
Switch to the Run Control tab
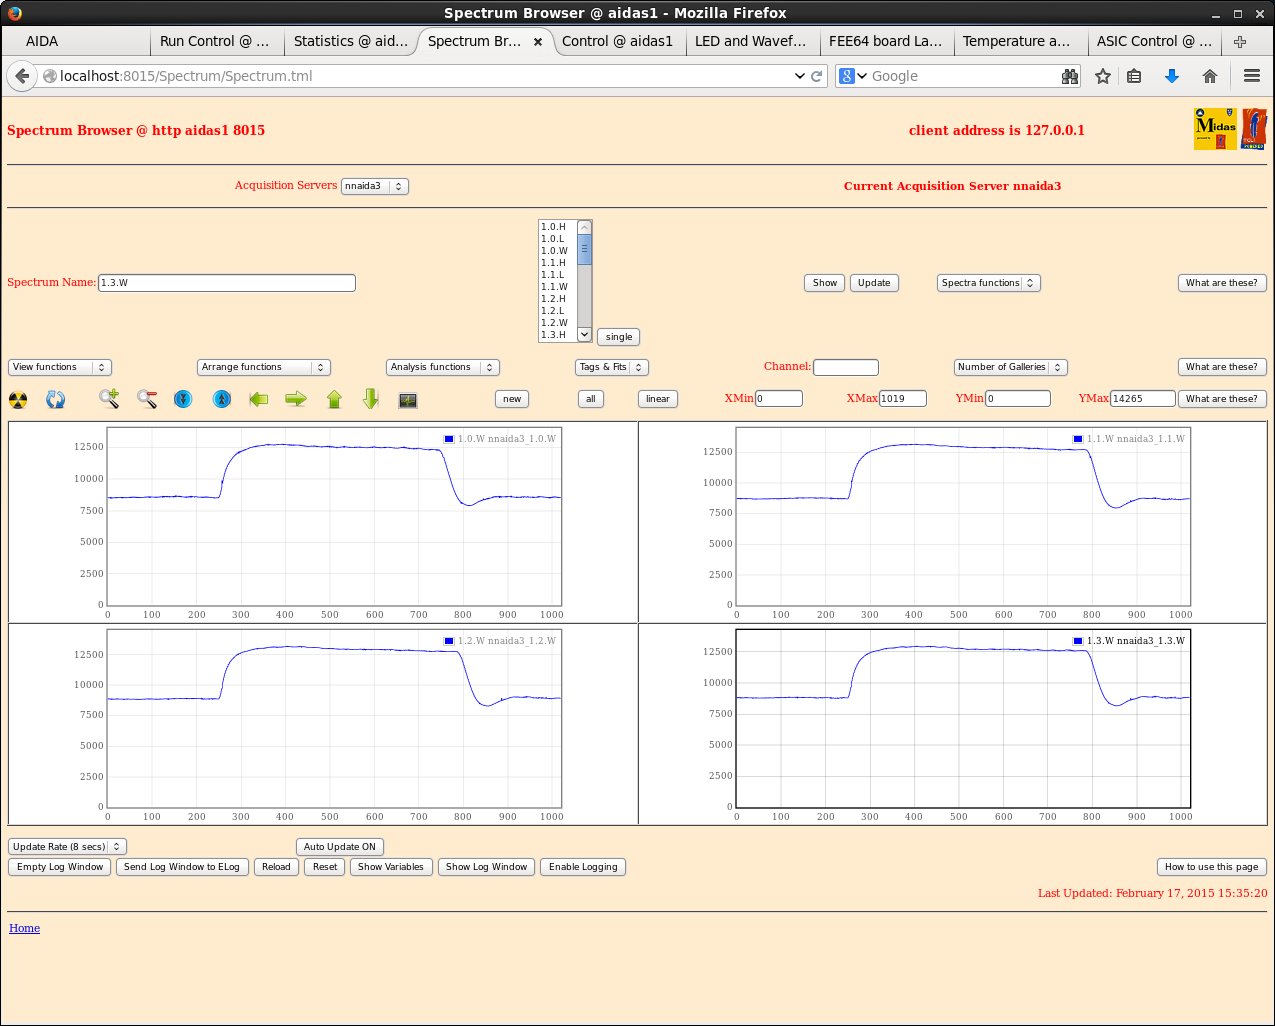point(214,41)
